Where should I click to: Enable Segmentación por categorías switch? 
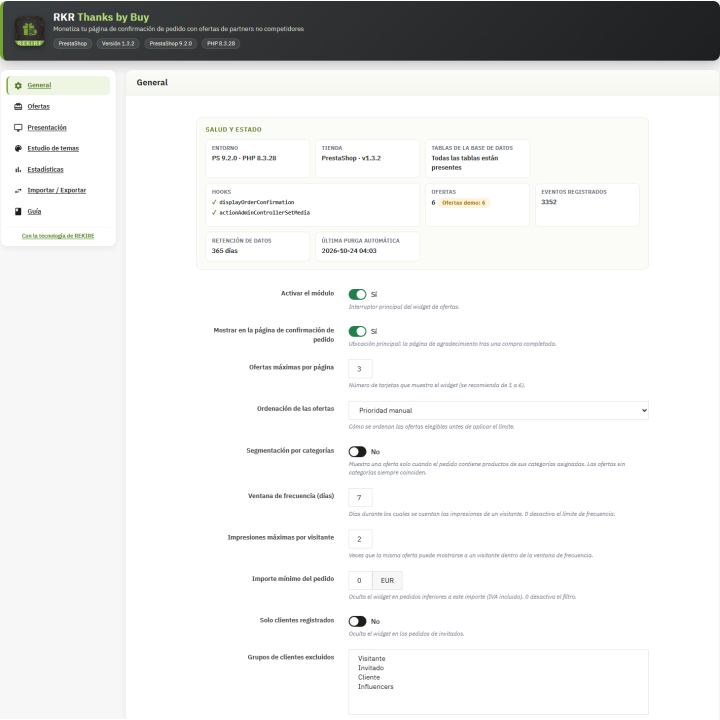pos(357,452)
